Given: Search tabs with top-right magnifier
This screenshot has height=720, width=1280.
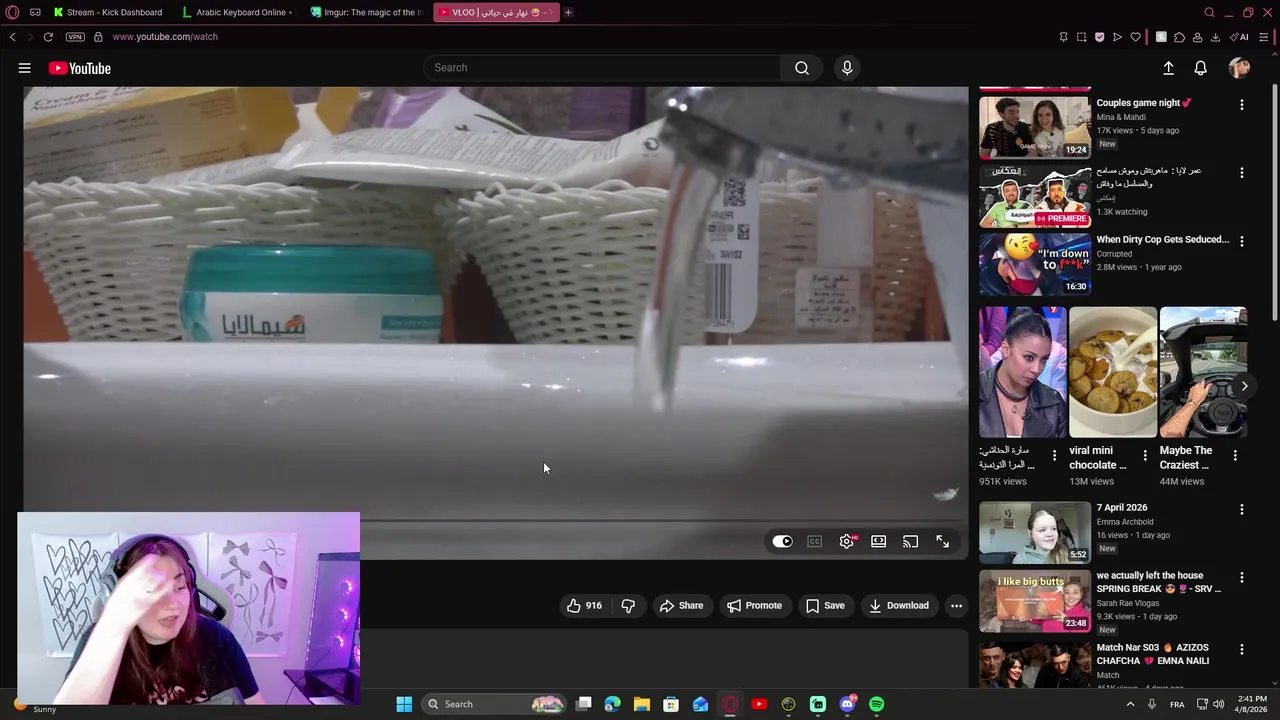Looking at the screenshot, I should point(1209,12).
